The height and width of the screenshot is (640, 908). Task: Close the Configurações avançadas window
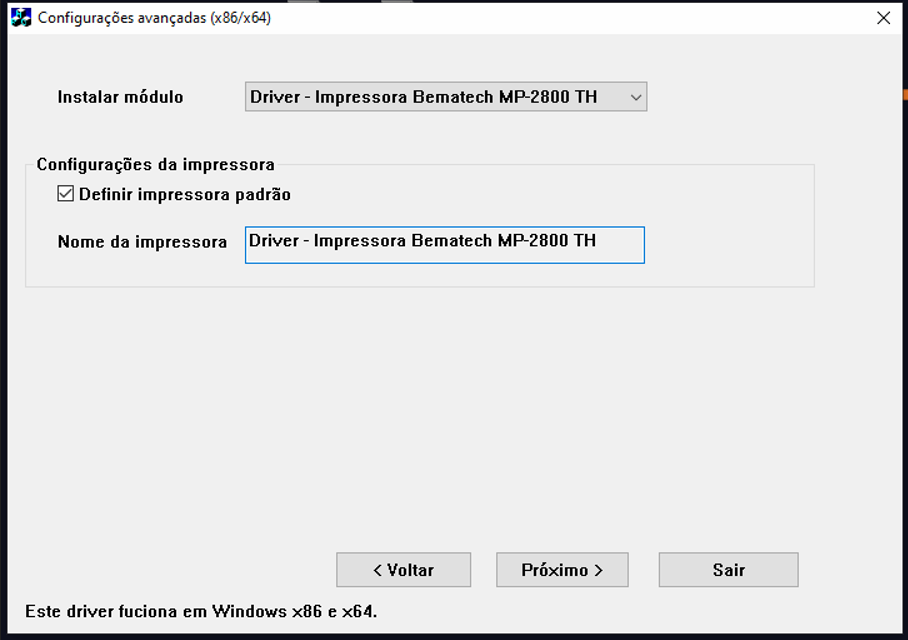tap(884, 18)
